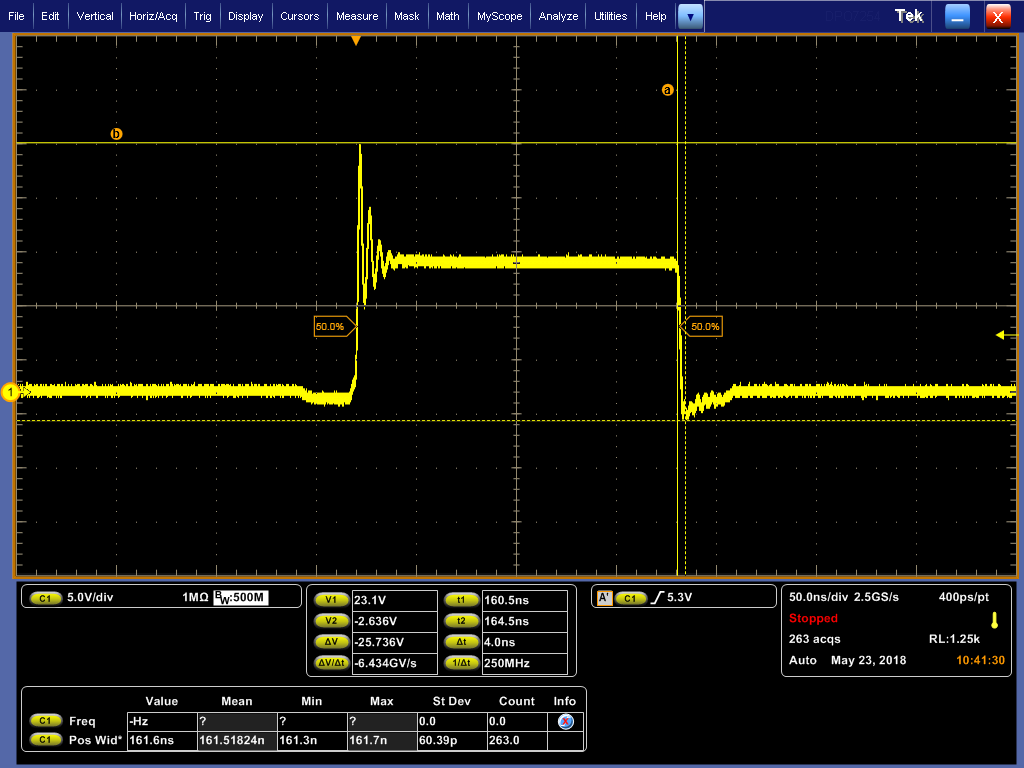Click the rising edge trigger slope icon

pos(657,598)
